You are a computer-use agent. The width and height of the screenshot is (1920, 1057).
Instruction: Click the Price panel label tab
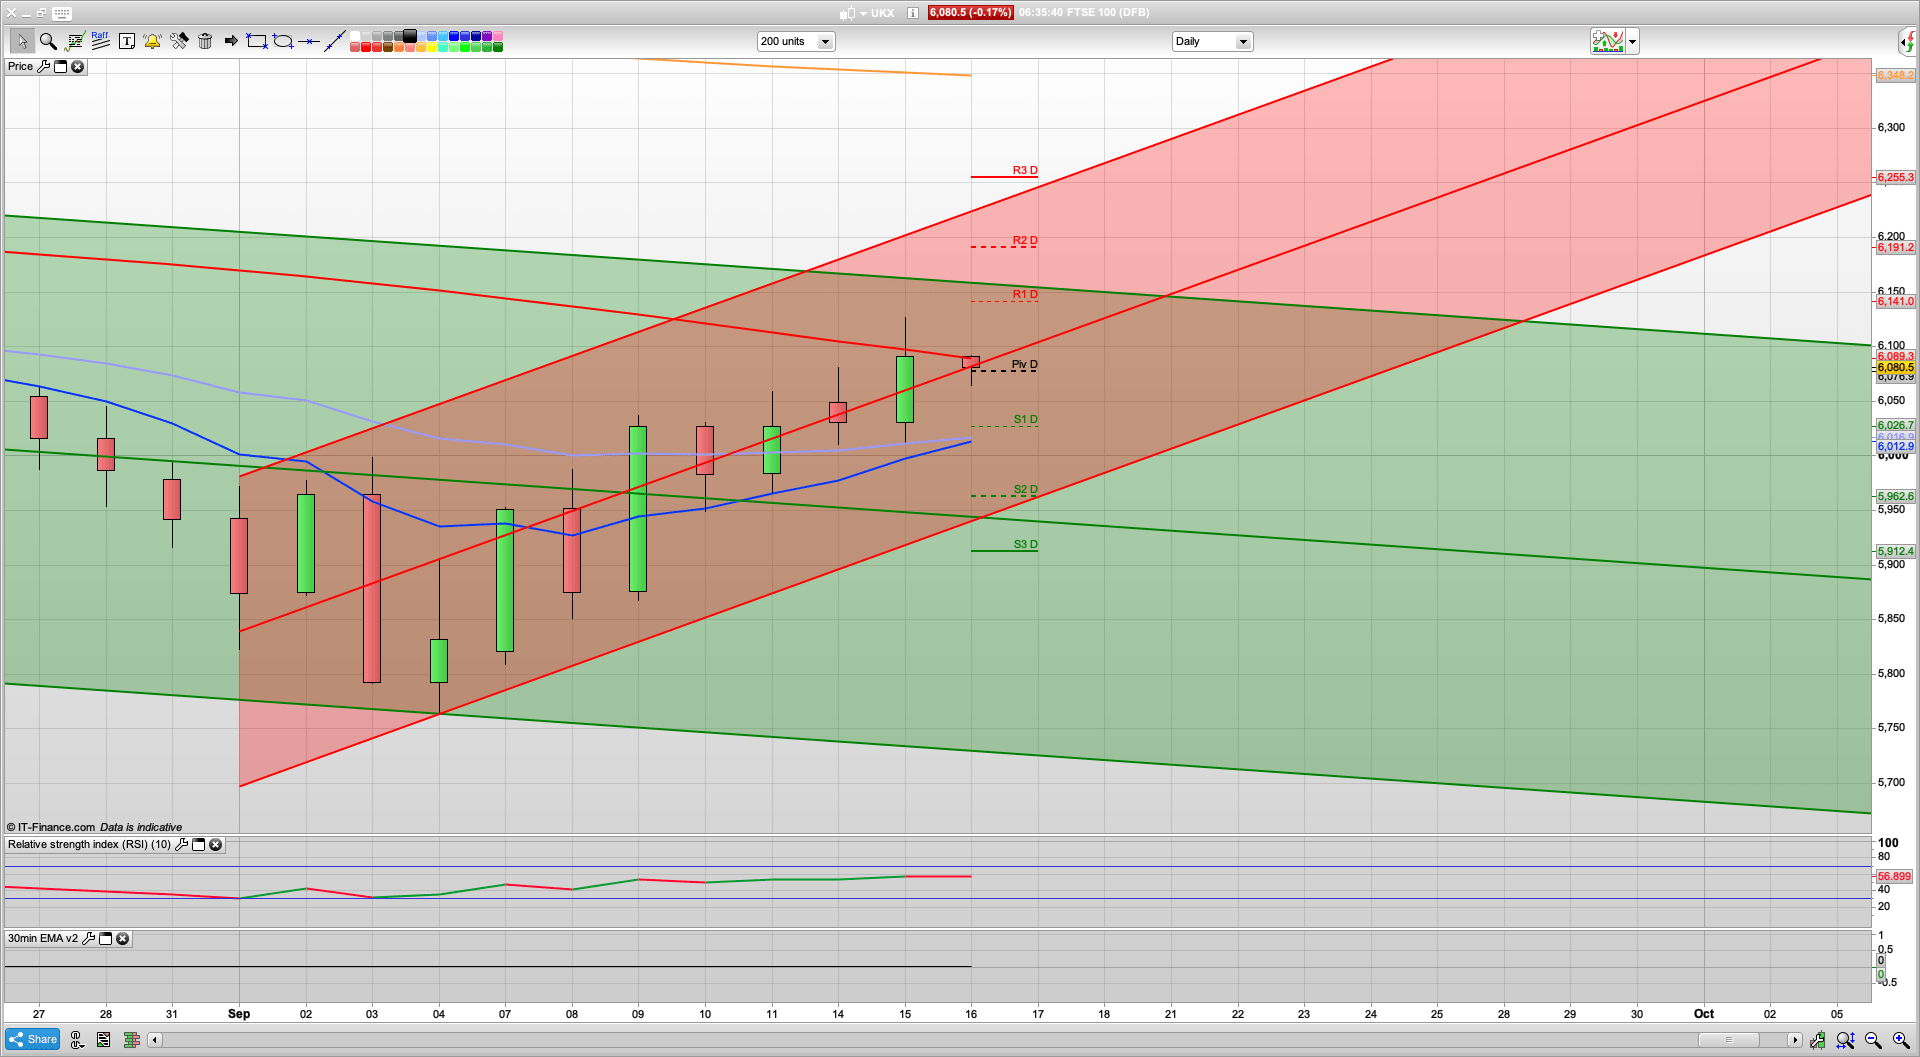[20, 67]
